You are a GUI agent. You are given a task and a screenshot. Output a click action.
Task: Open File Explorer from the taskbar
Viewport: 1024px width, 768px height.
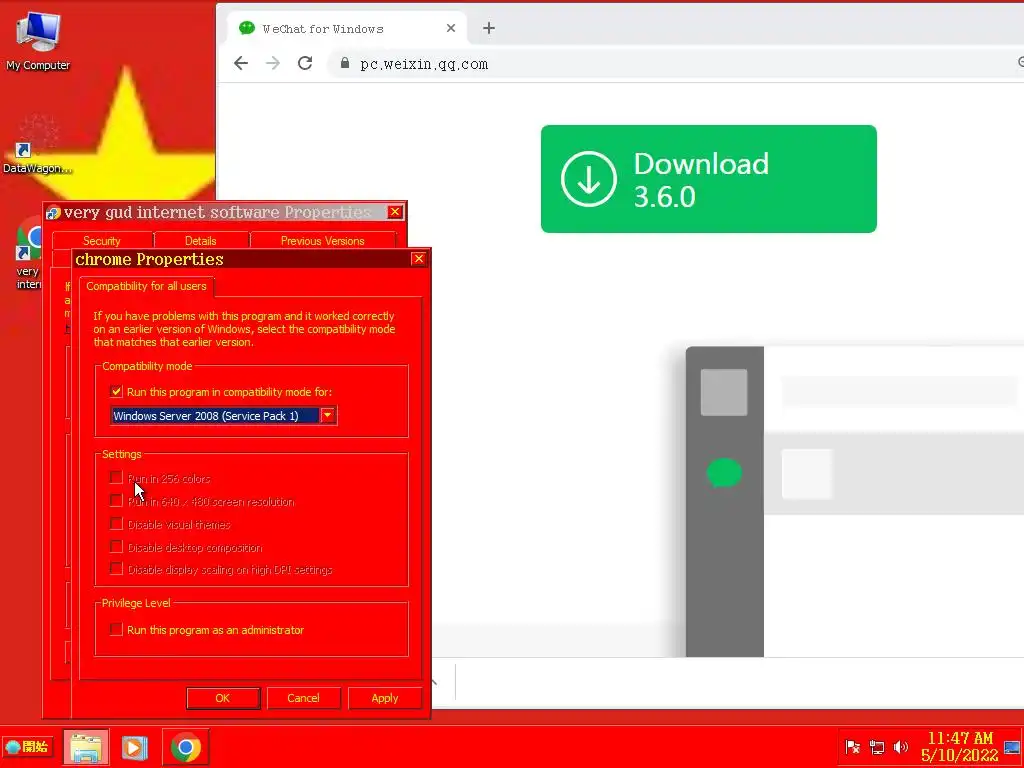[x=86, y=747]
